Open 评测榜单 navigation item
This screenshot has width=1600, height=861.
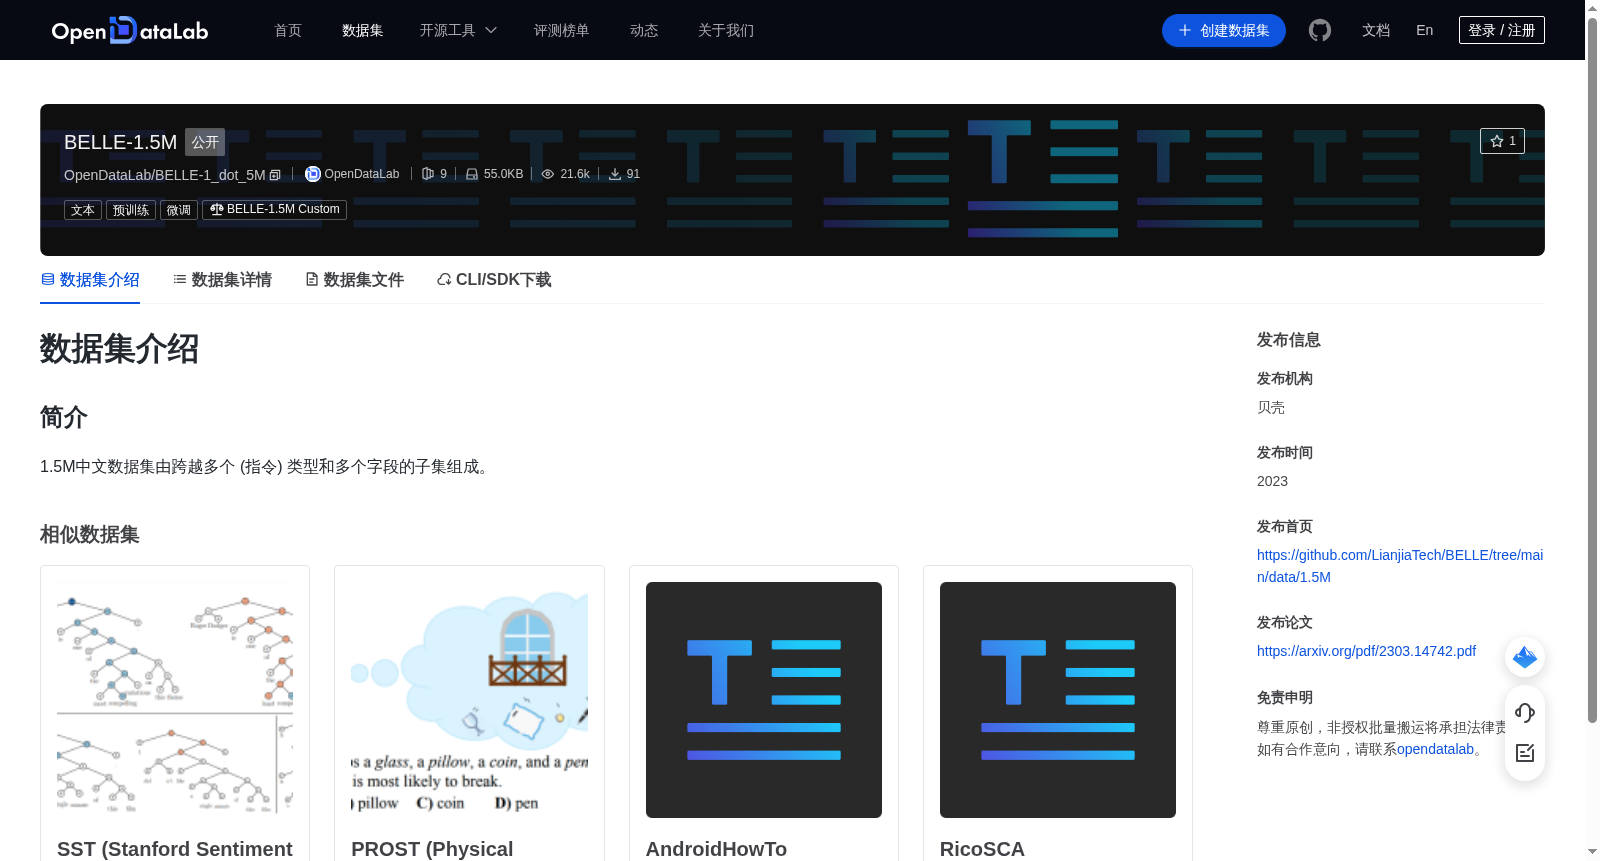coord(562,31)
